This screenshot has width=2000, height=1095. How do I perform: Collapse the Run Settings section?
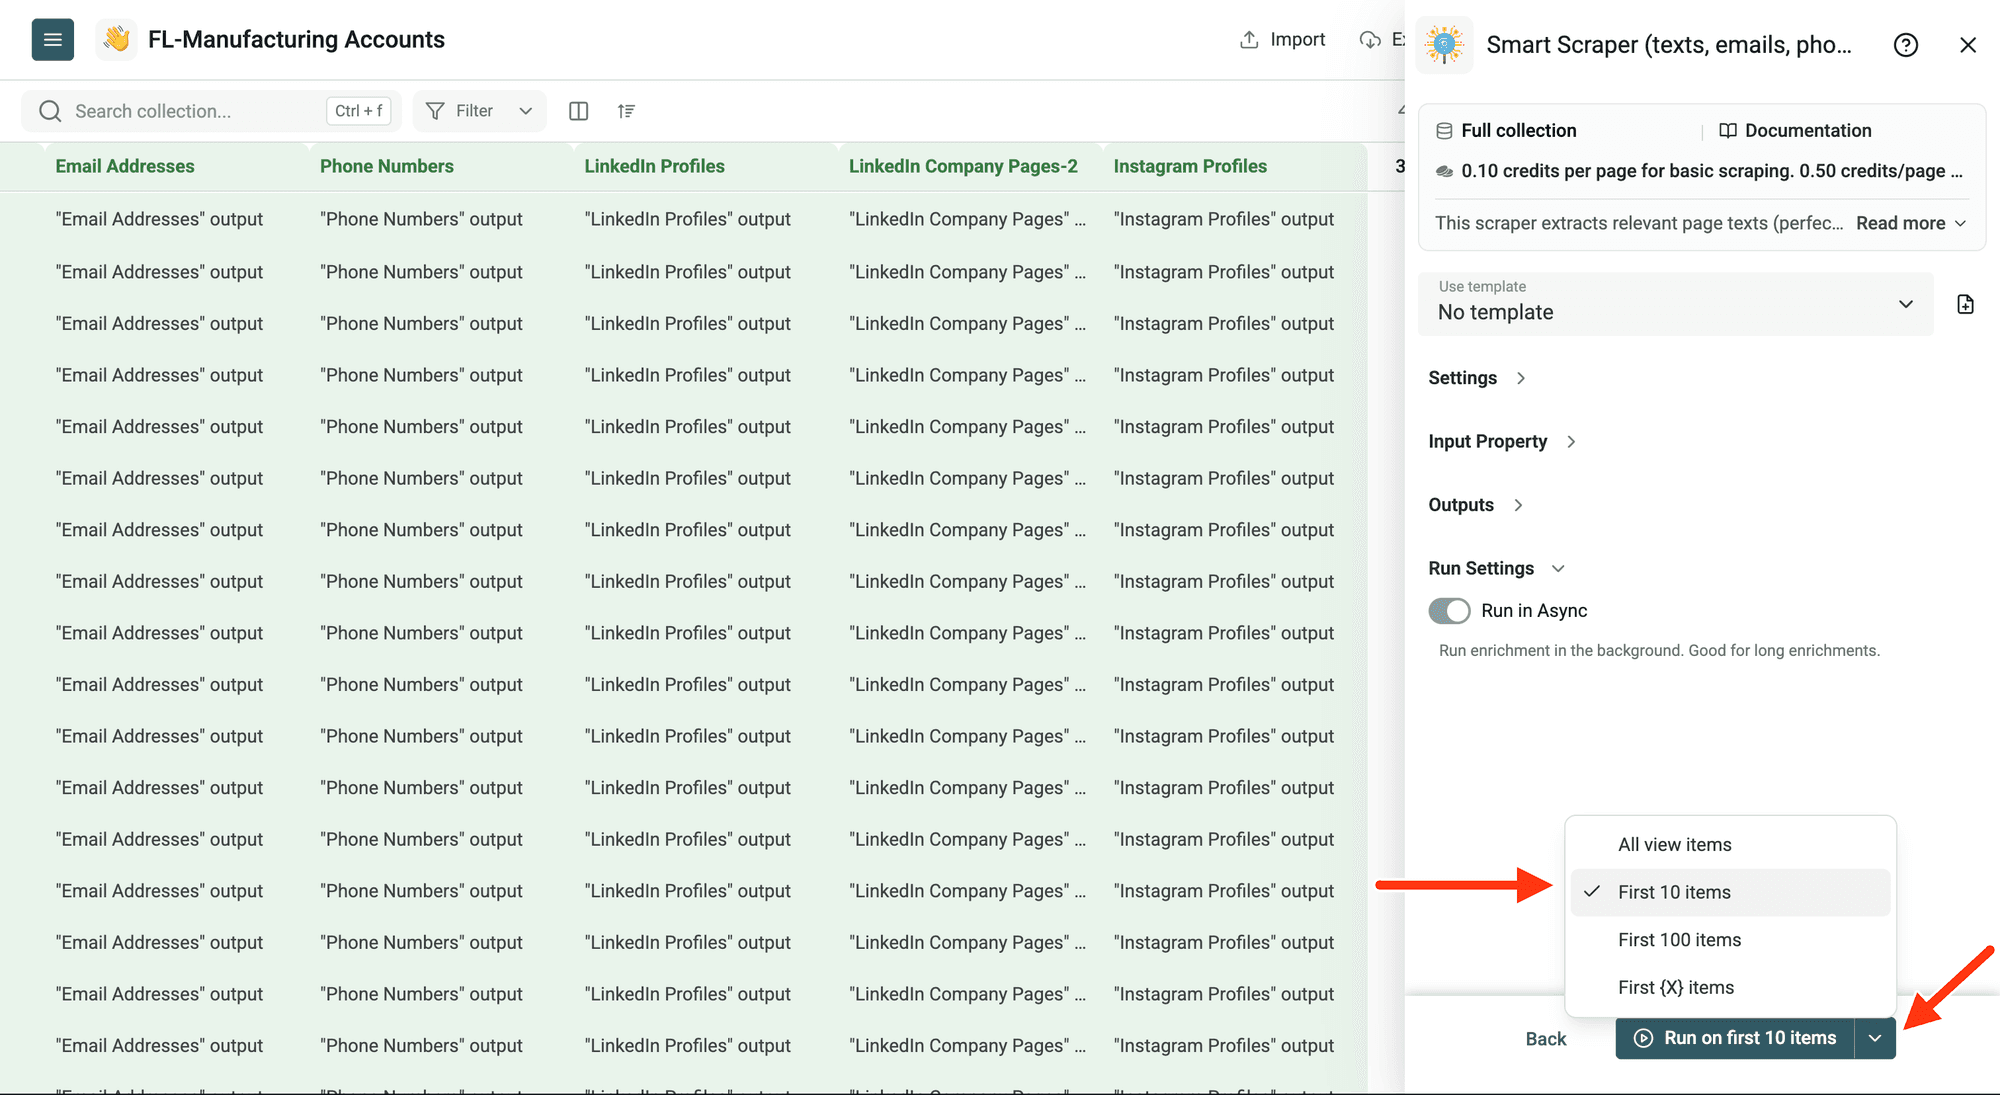coord(1496,568)
